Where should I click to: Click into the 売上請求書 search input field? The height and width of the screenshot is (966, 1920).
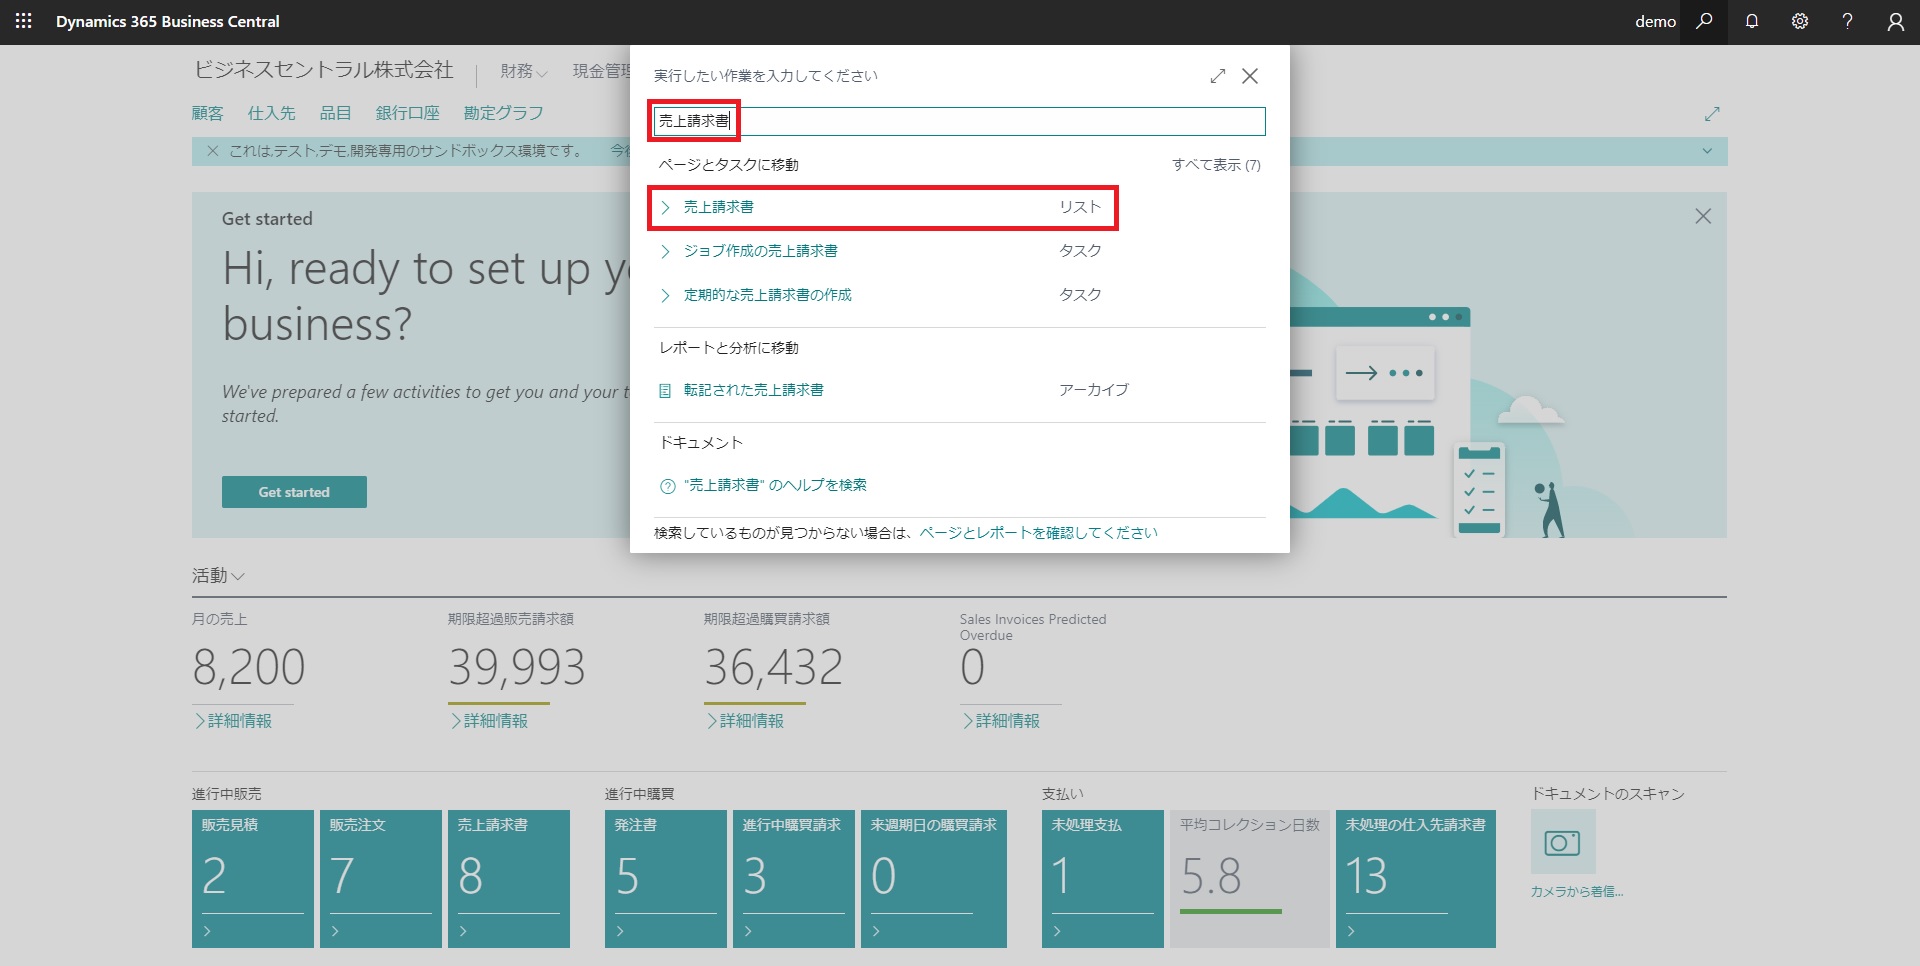pyautogui.click(x=960, y=121)
